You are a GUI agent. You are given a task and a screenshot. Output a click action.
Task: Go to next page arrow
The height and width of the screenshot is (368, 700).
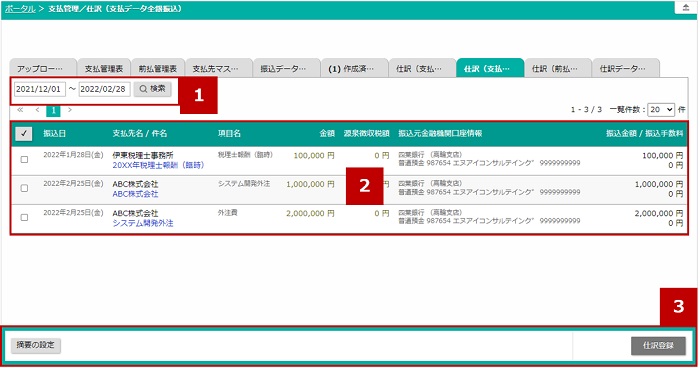coord(70,110)
